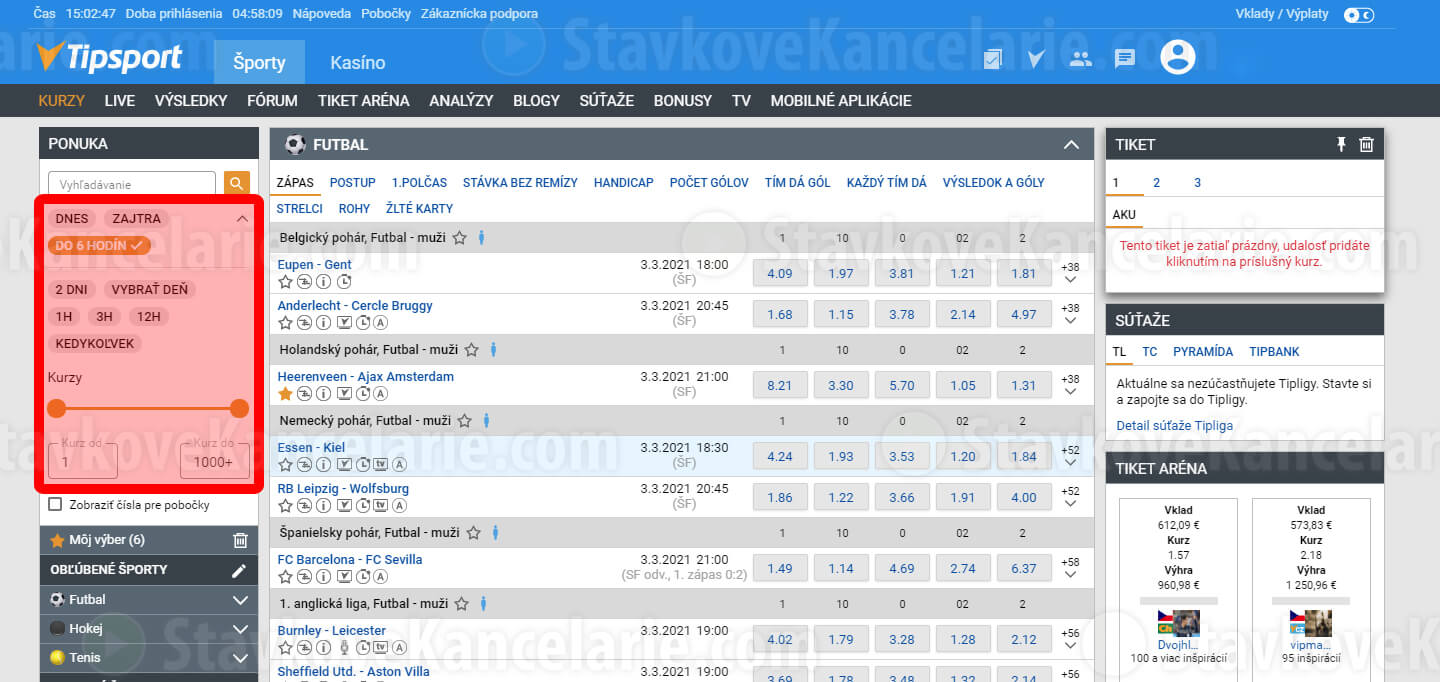Click the TV icon for Essen - Kiel
This screenshot has height=682, width=1440.
[381, 465]
